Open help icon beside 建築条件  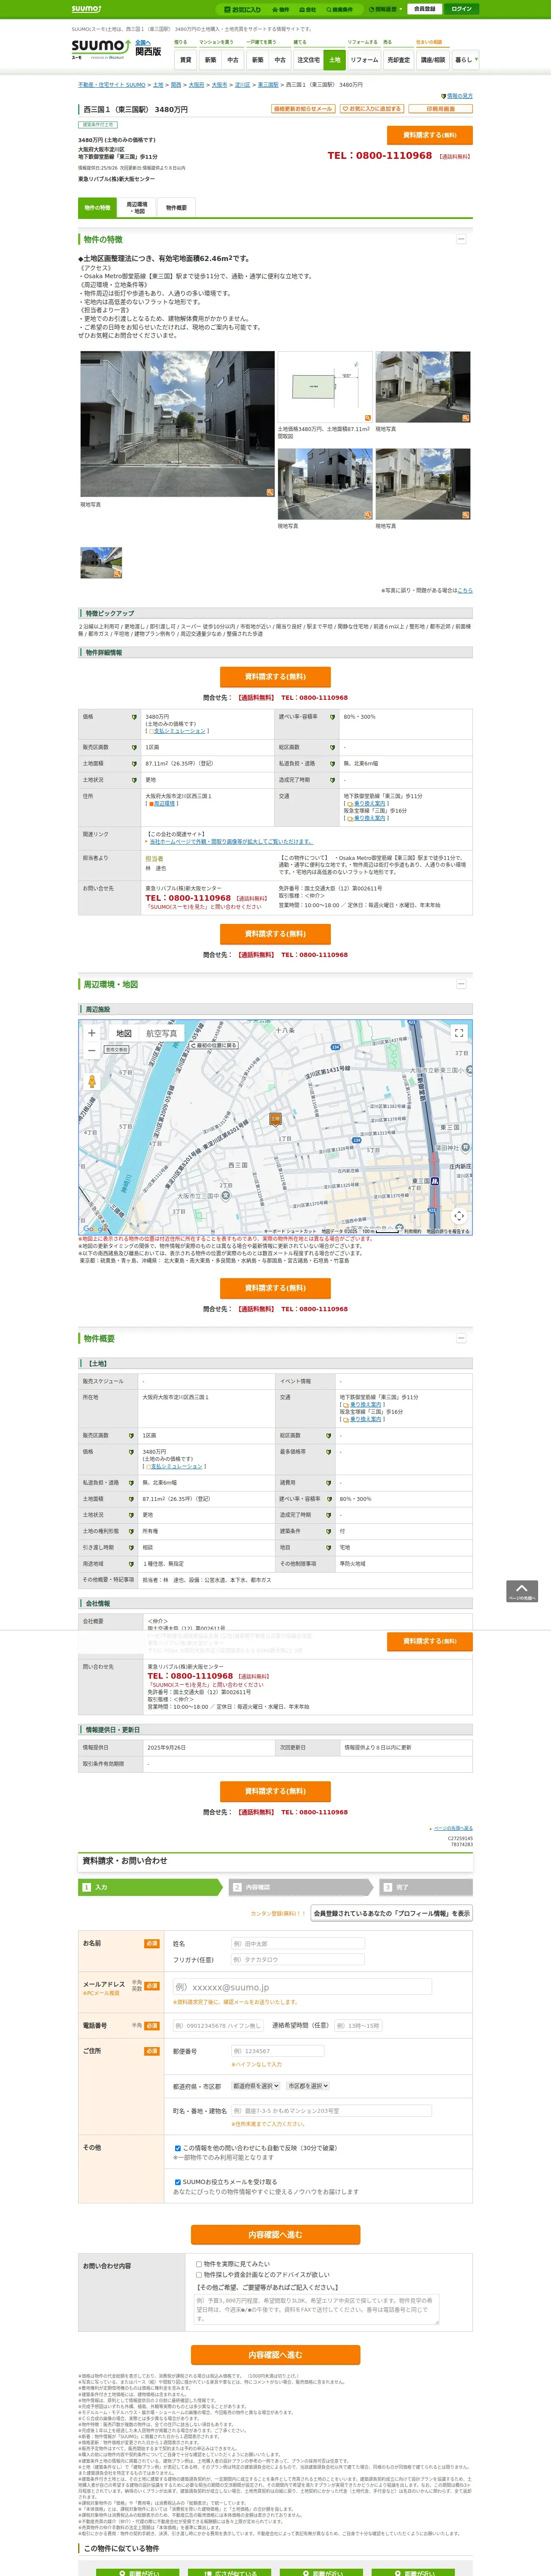(328, 1531)
